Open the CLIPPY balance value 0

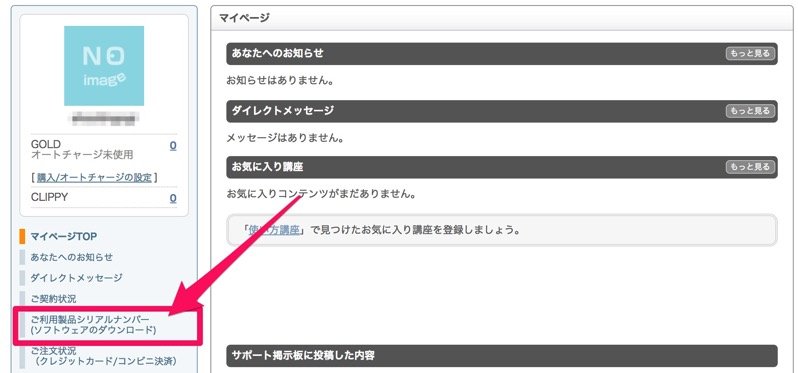[x=173, y=198]
